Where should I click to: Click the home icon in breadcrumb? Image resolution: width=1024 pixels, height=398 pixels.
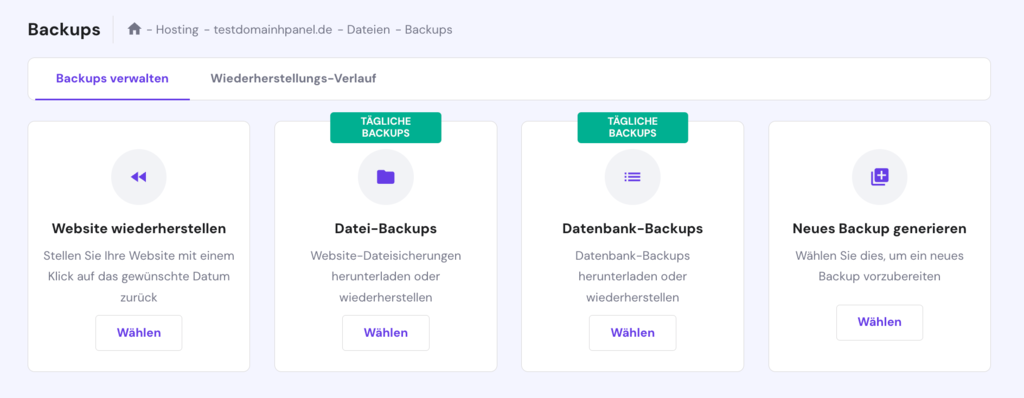pos(135,29)
